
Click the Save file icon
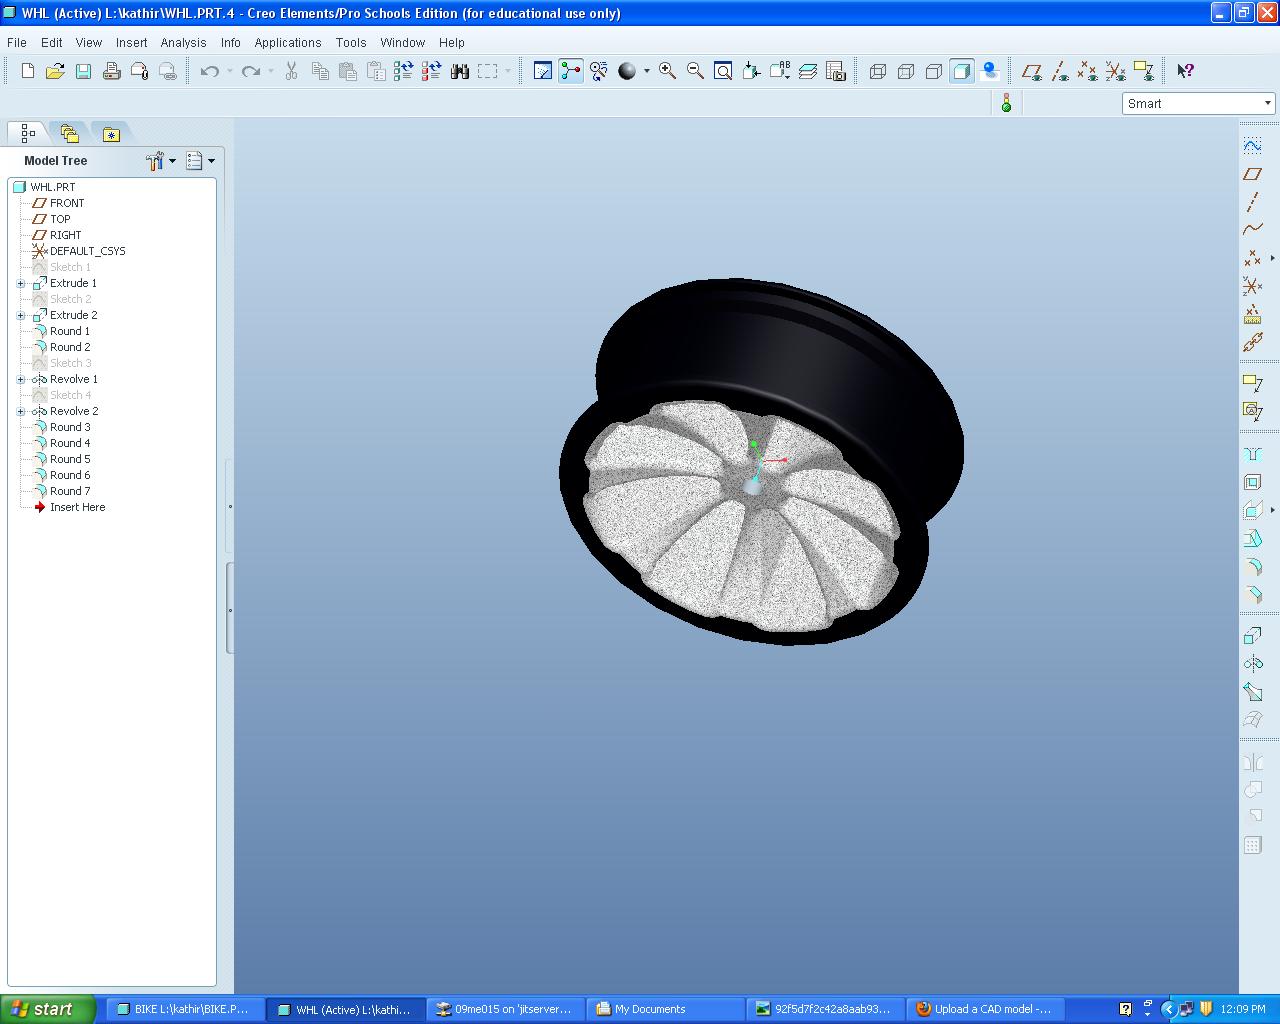pos(83,71)
